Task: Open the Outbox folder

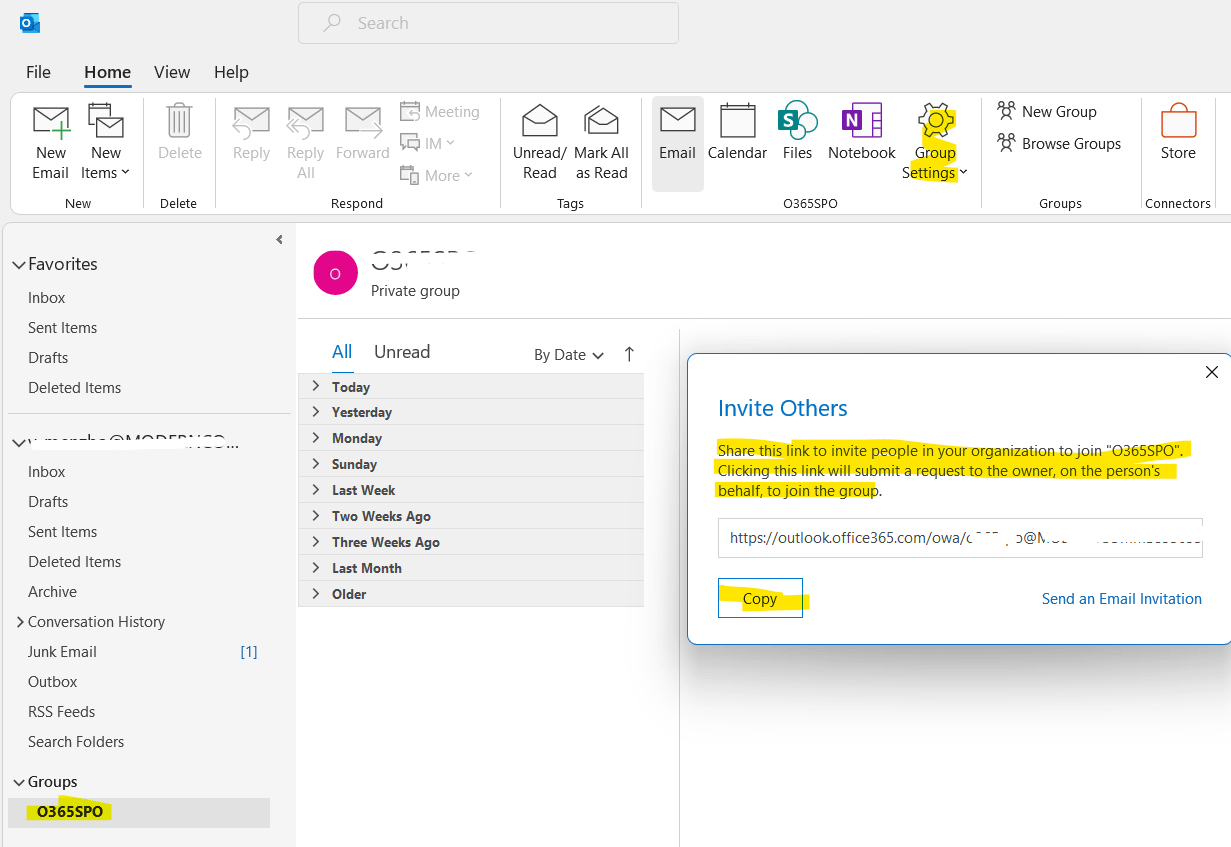Action: 52,682
